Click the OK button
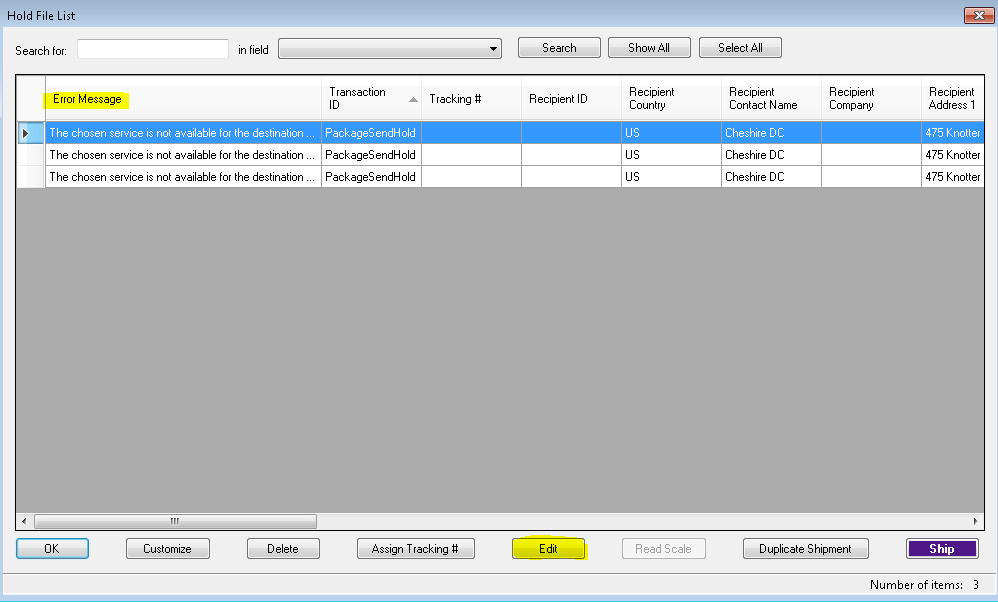The height and width of the screenshot is (602, 998). tap(52, 549)
